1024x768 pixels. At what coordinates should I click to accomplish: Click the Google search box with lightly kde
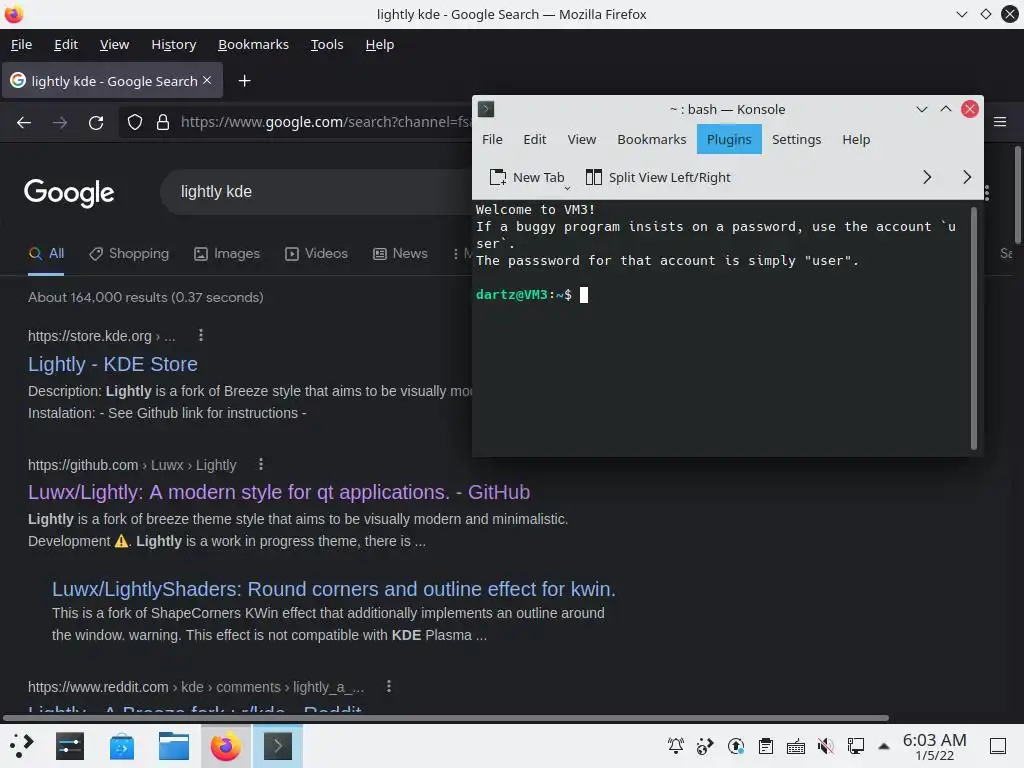(x=317, y=192)
